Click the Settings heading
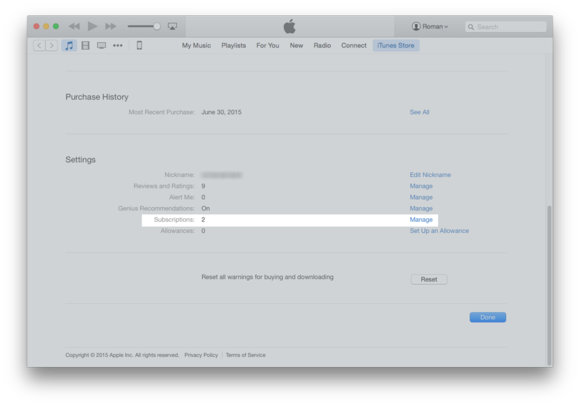 (x=81, y=160)
